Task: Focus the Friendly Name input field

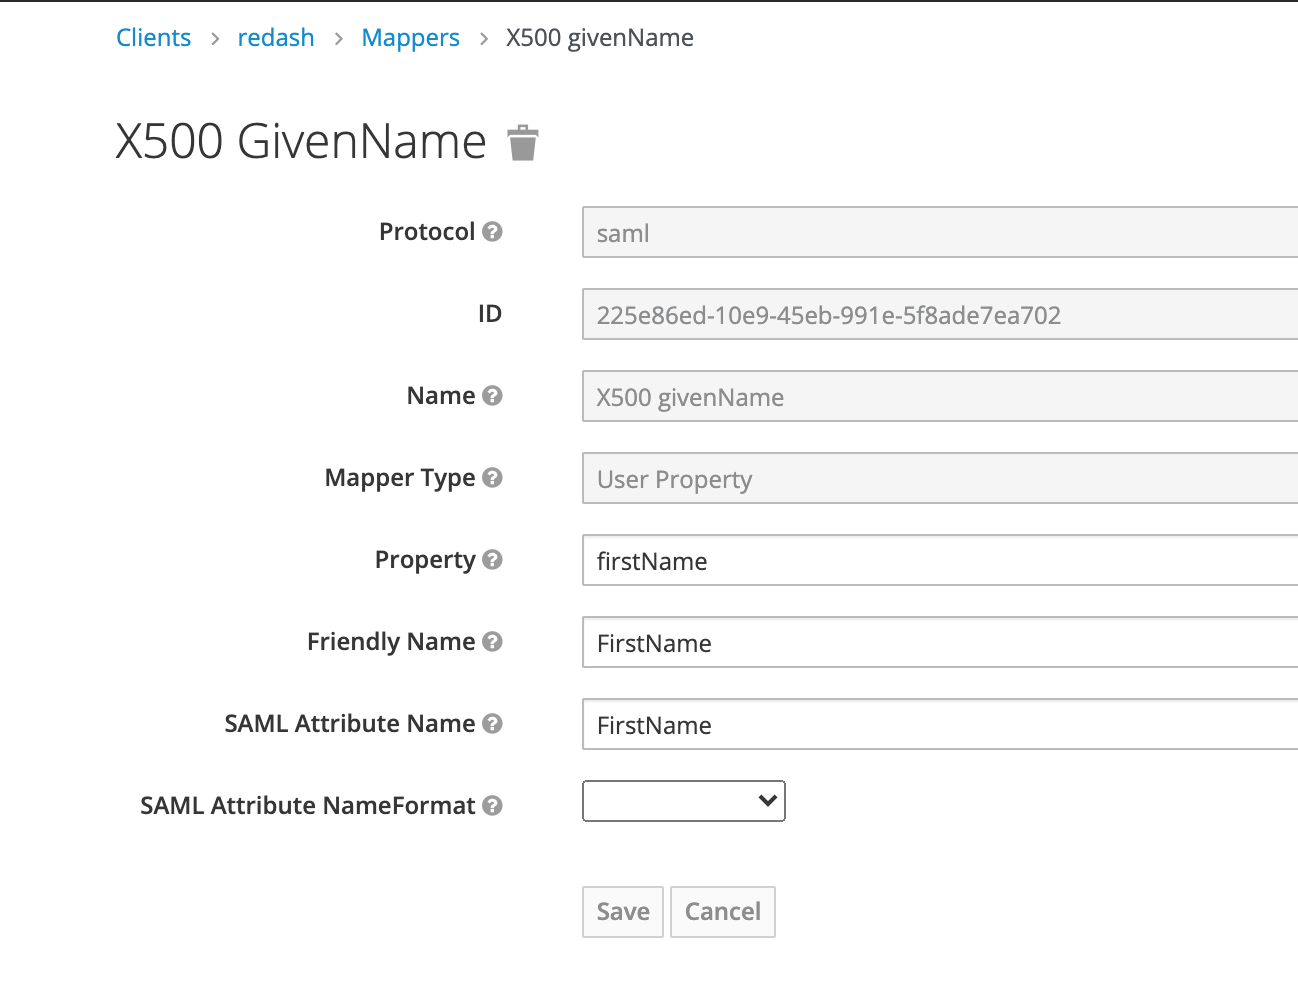Action: pyautogui.click(x=940, y=642)
